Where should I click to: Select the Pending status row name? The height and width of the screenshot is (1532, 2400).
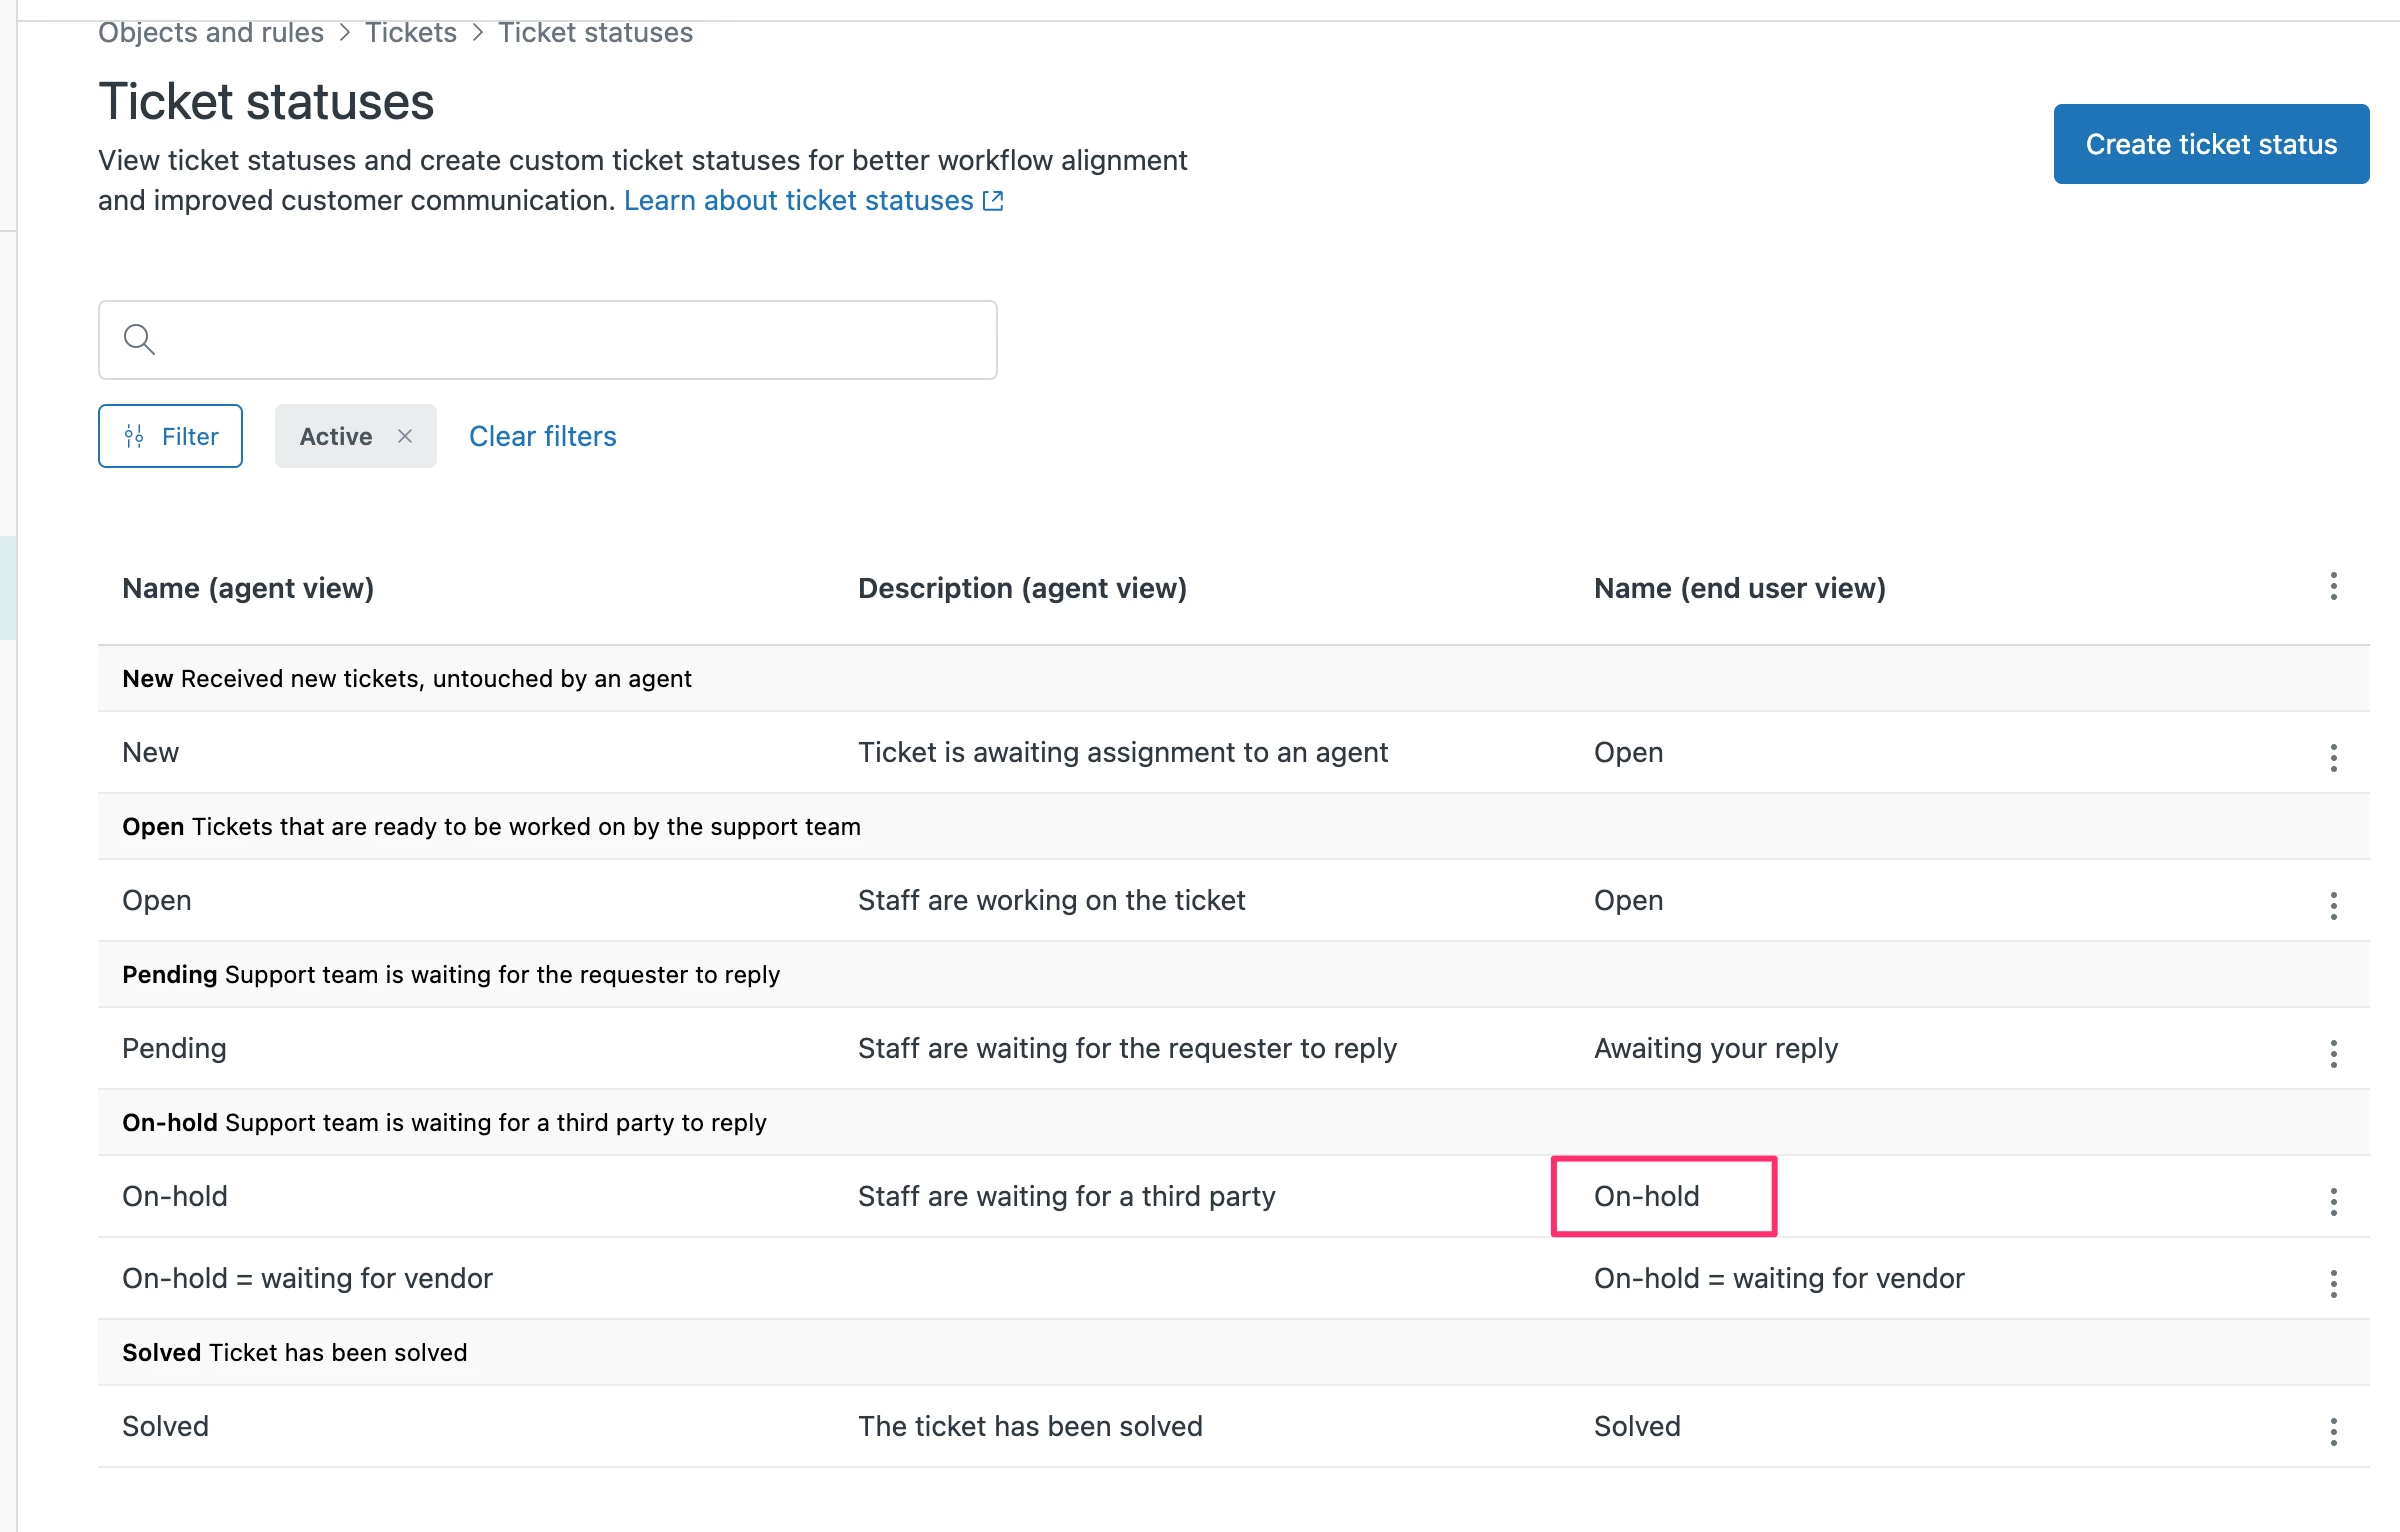pos(175,1048)
